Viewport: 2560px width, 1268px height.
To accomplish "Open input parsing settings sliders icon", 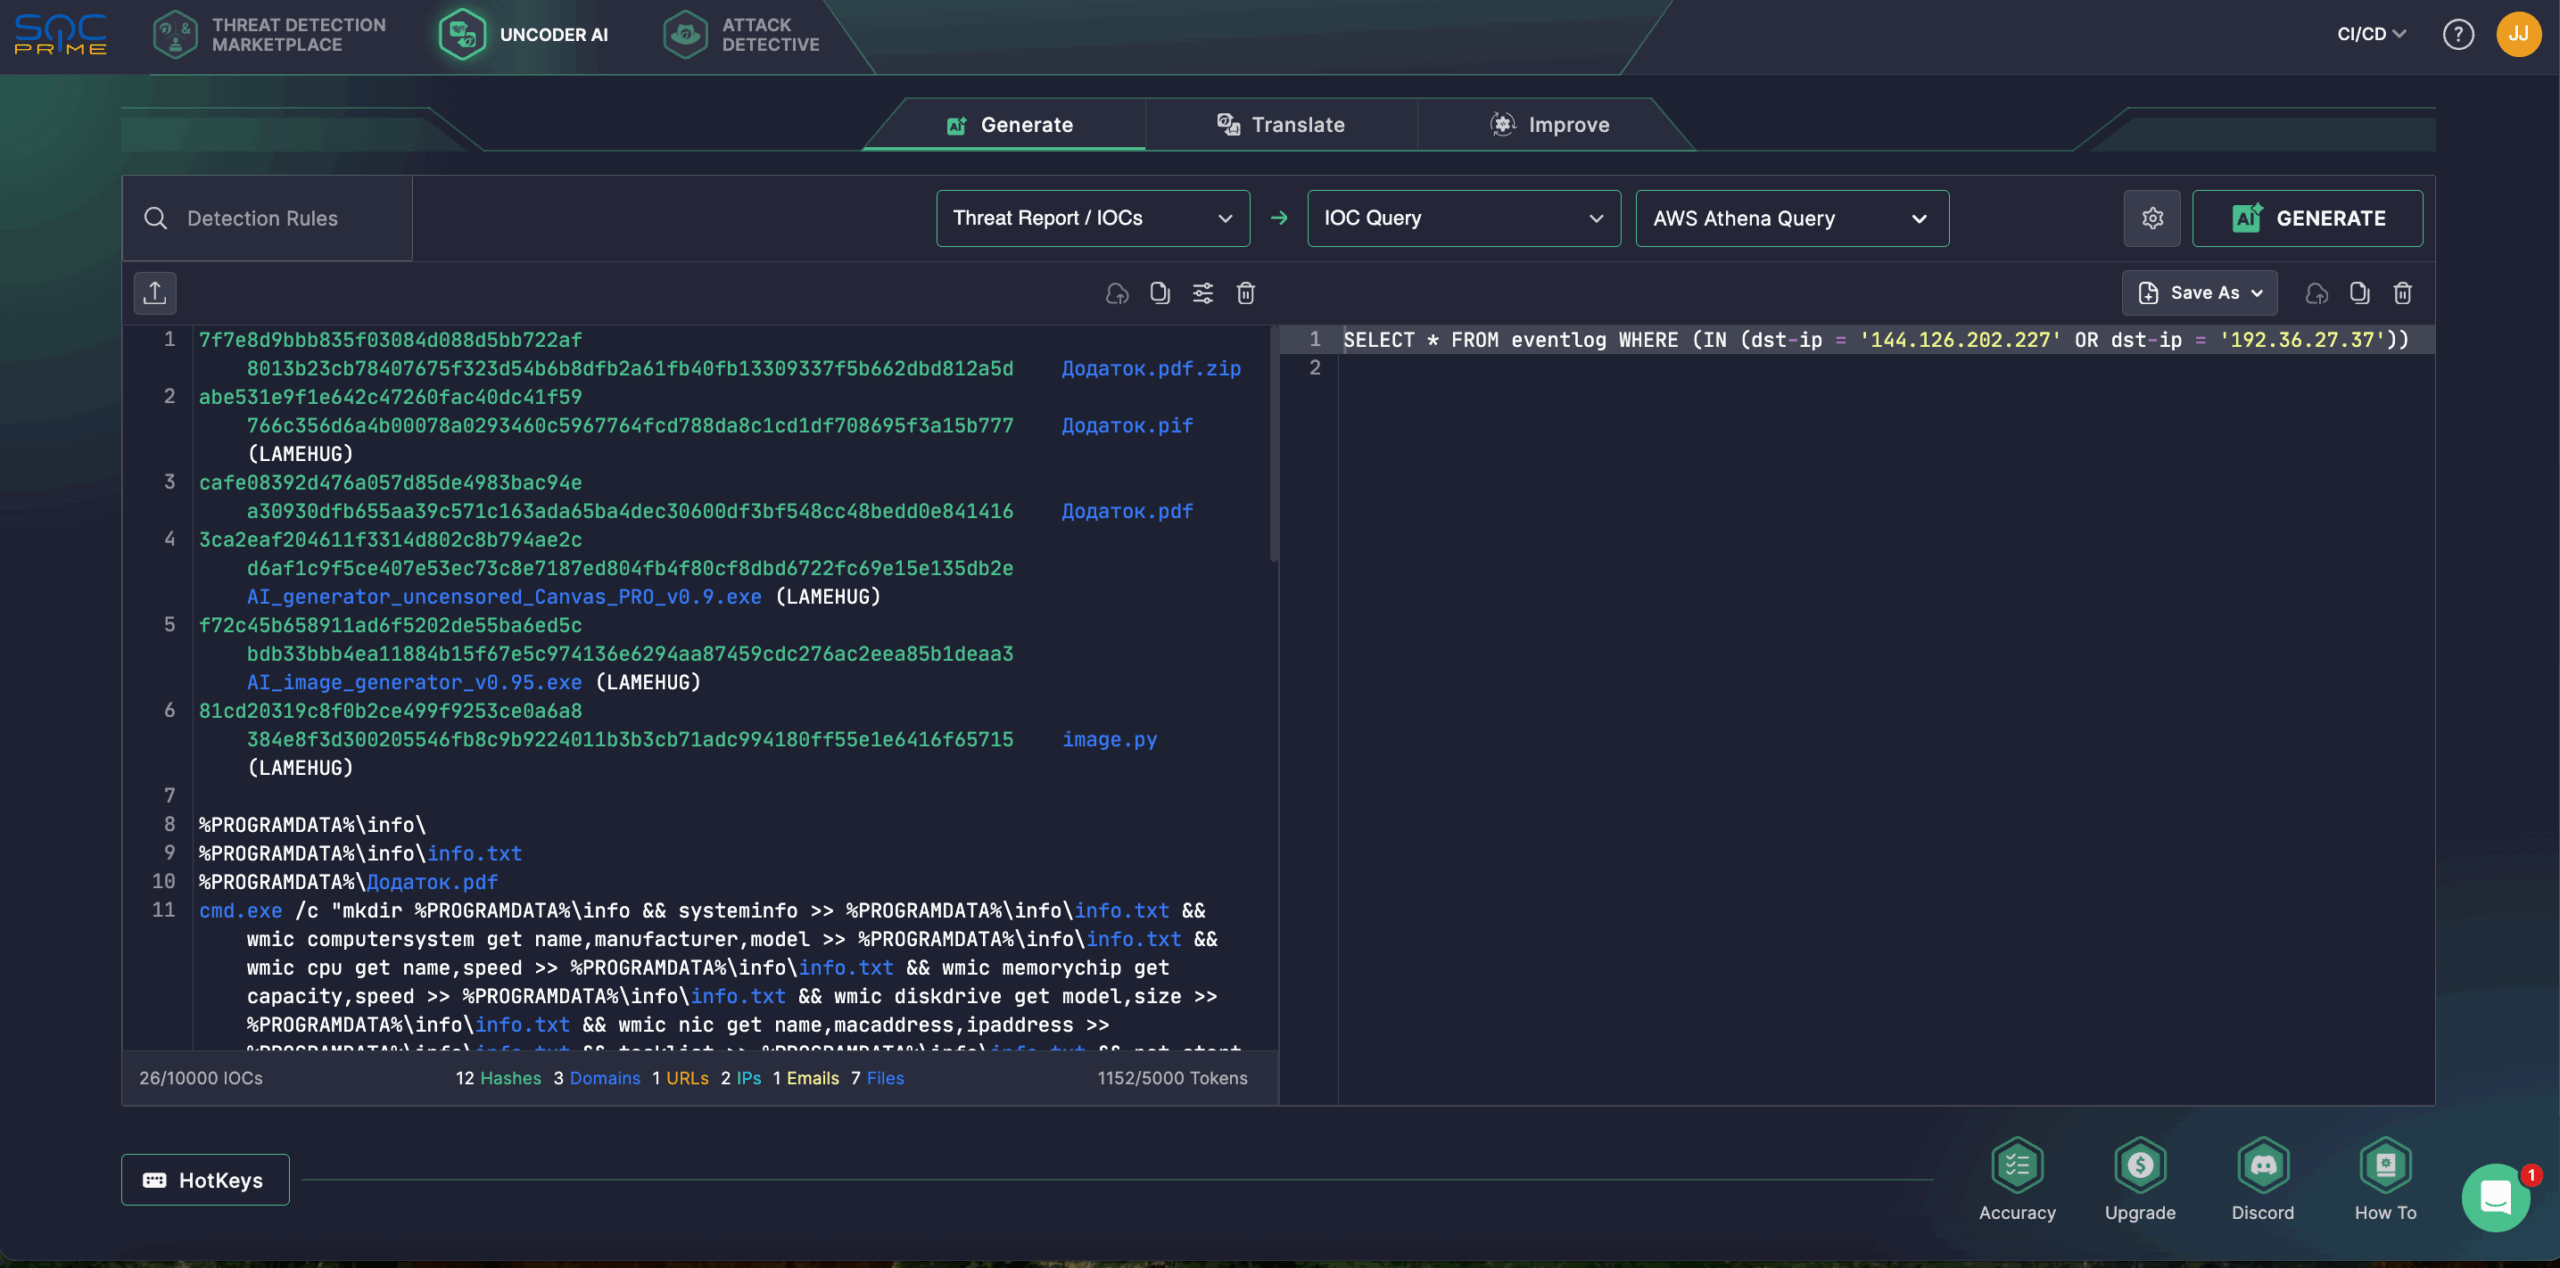I will tap(1203, 293).
